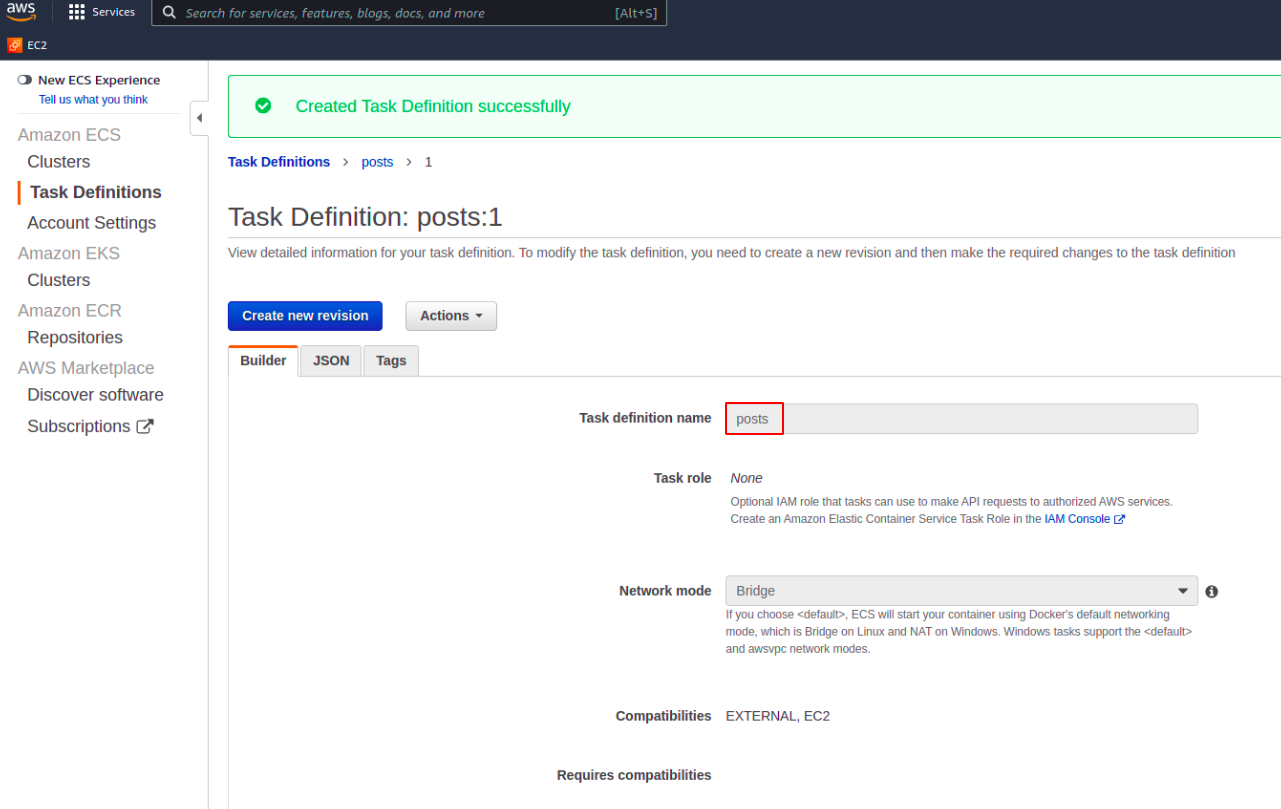Open Clusters under Amazon ECS
1281x809 pixels.
[58, 161]
